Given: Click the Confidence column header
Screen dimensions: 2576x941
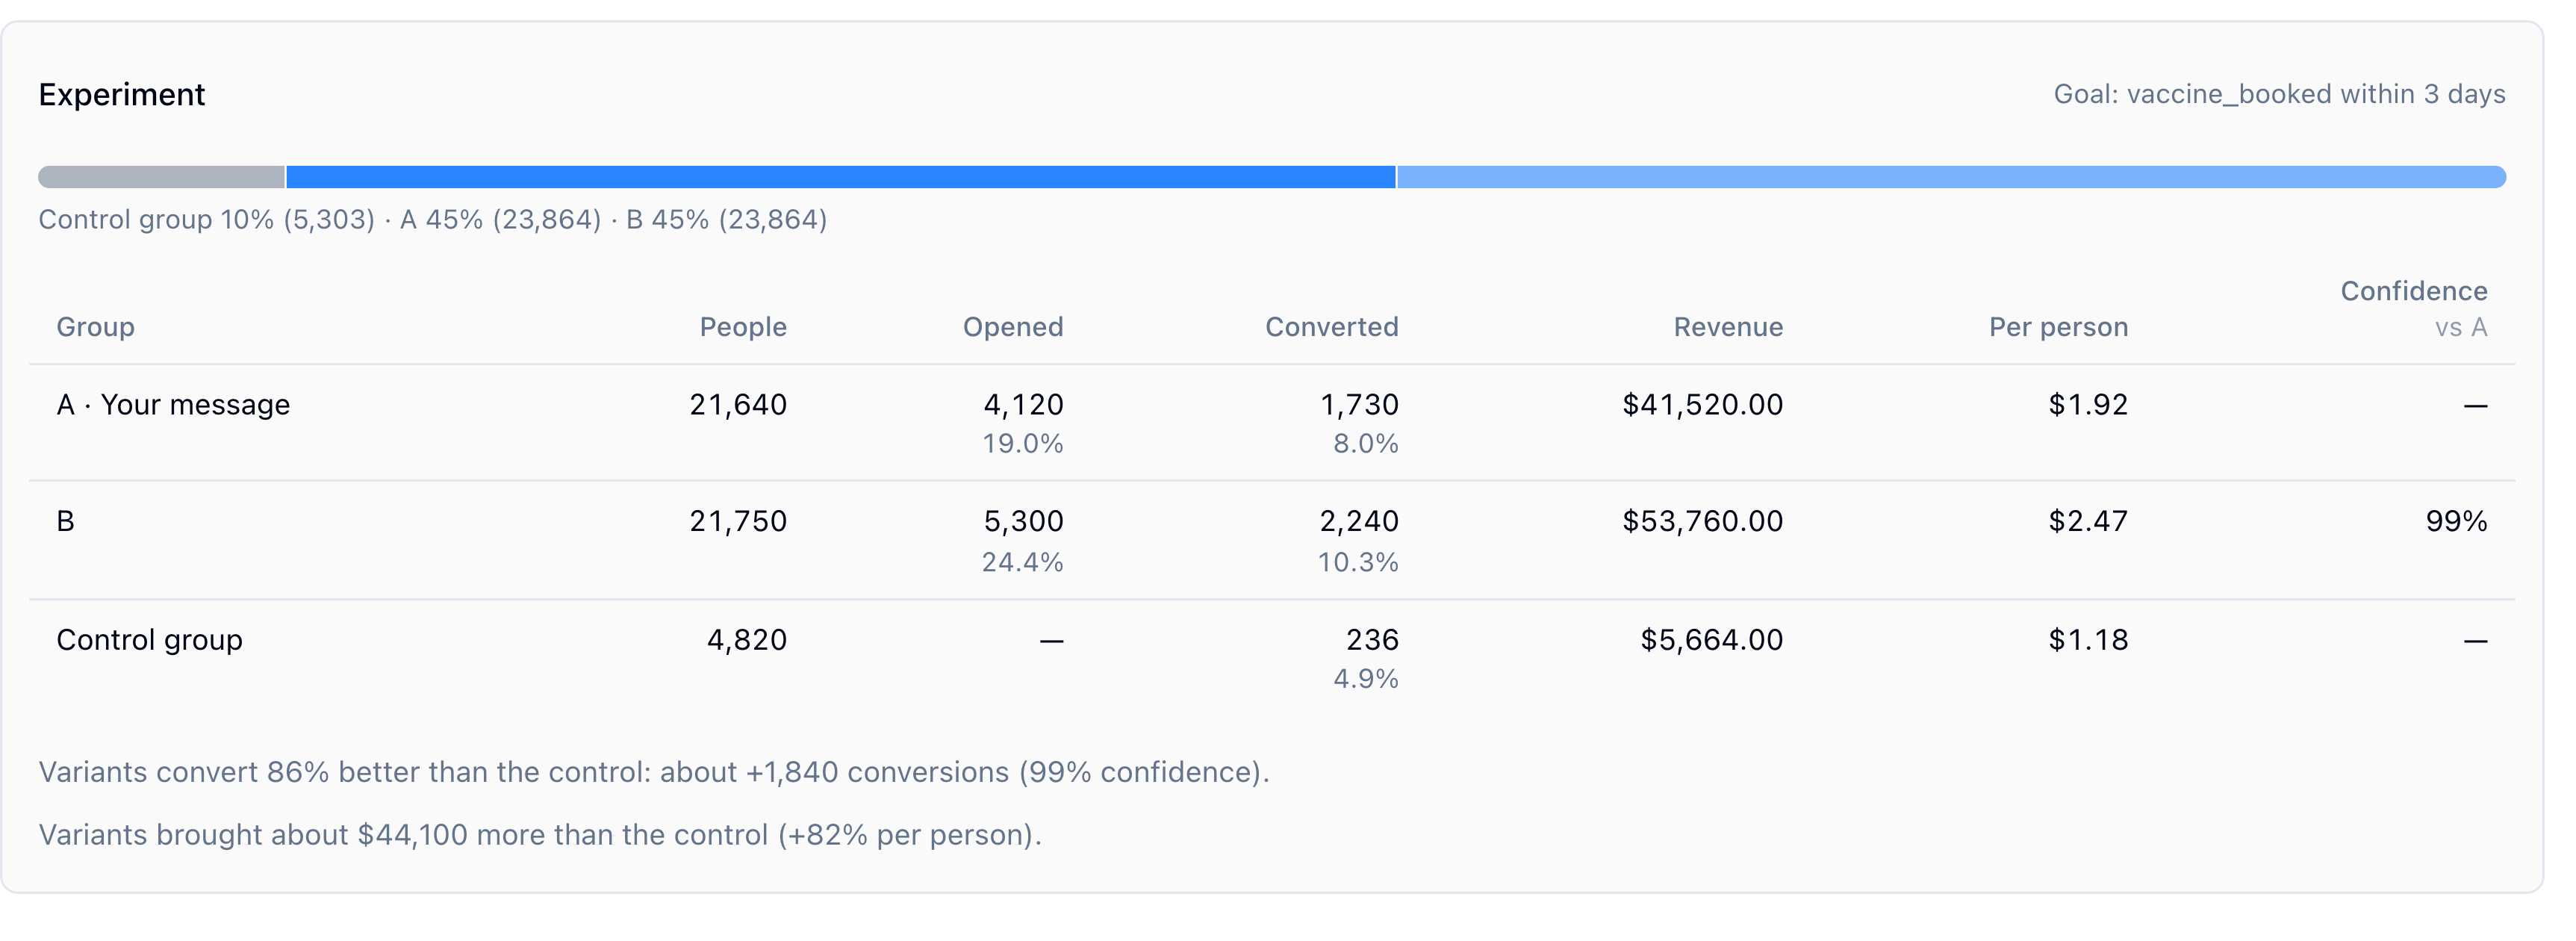Looking at the screenshot, I should click(2414, 291).
